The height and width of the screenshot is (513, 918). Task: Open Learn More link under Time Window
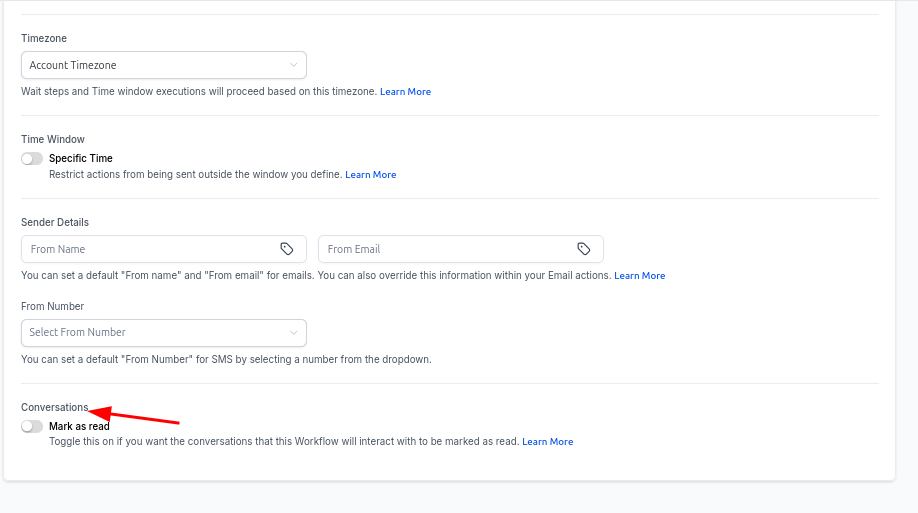point(370,175)
